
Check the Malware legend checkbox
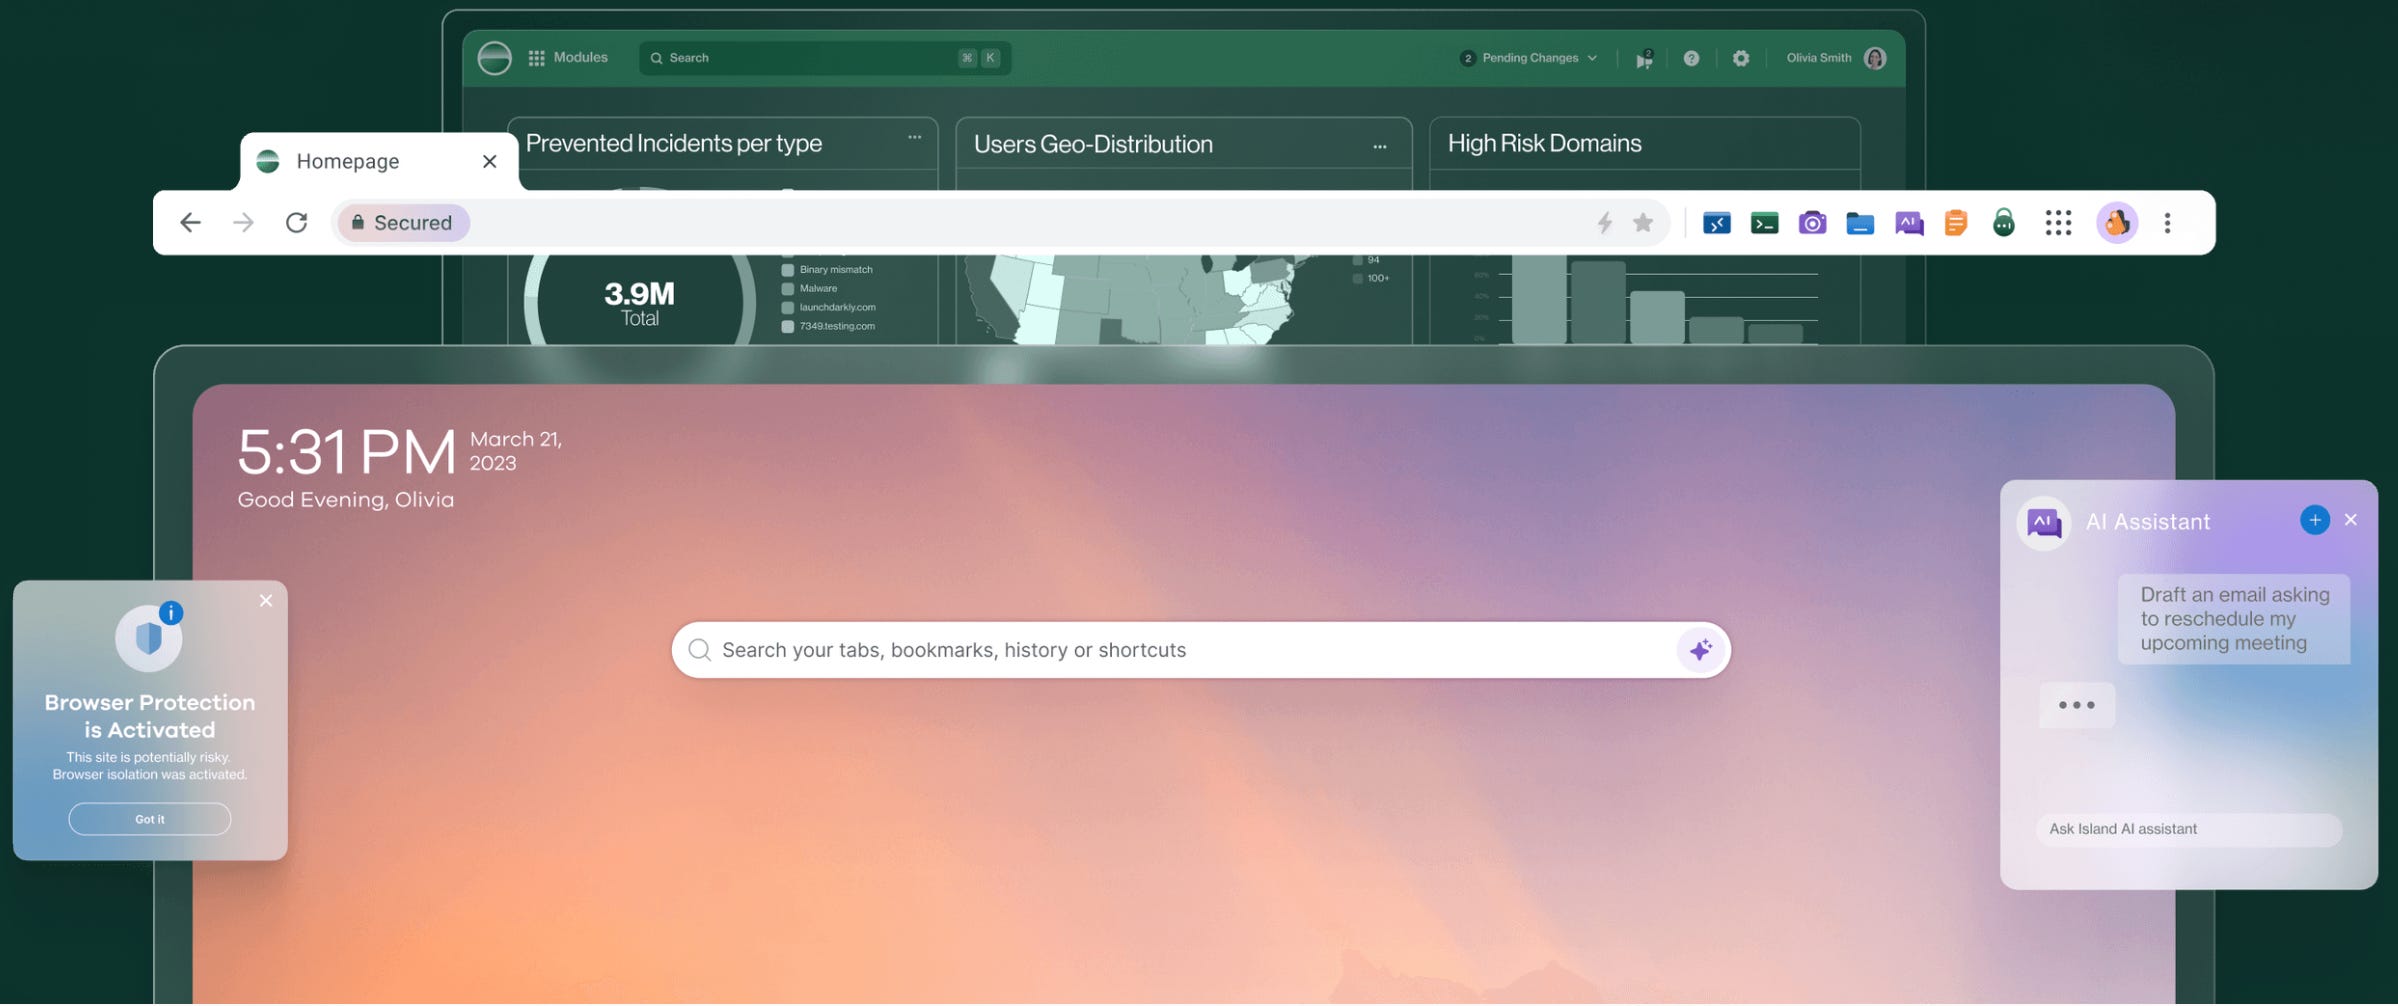pos(787,288)
